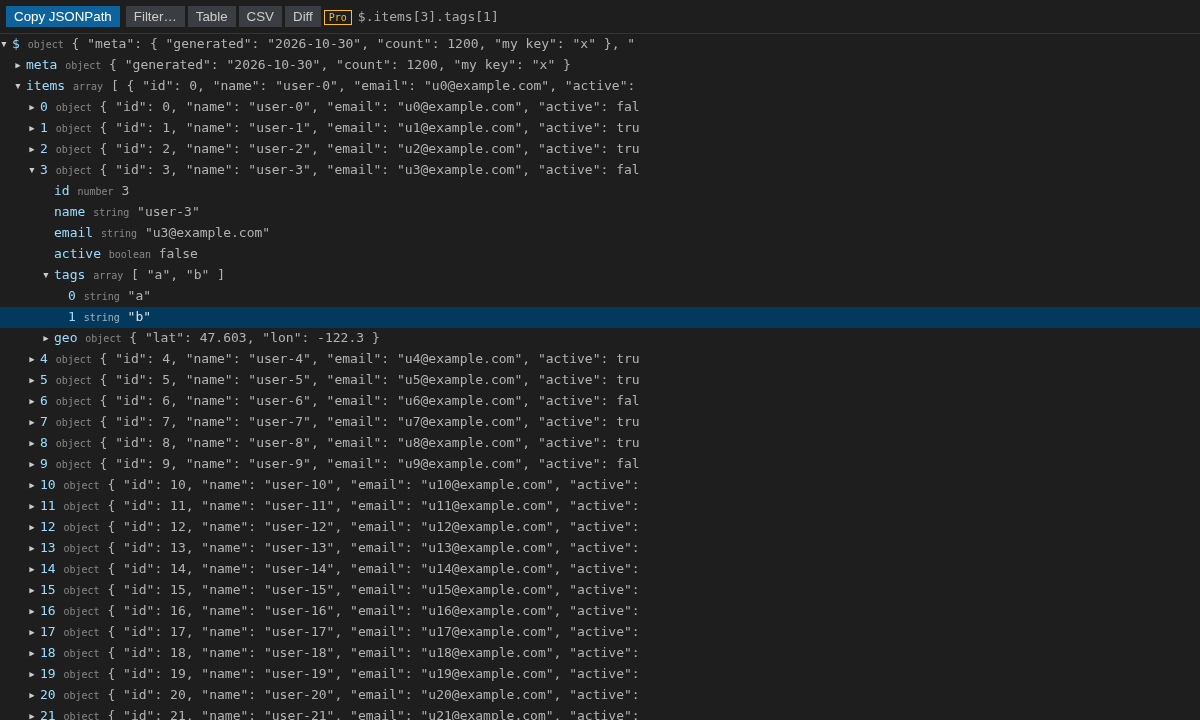Open the Filter… option
Image resolution: width=1200 pixels, height=720 pixels.
click(155, 16)
